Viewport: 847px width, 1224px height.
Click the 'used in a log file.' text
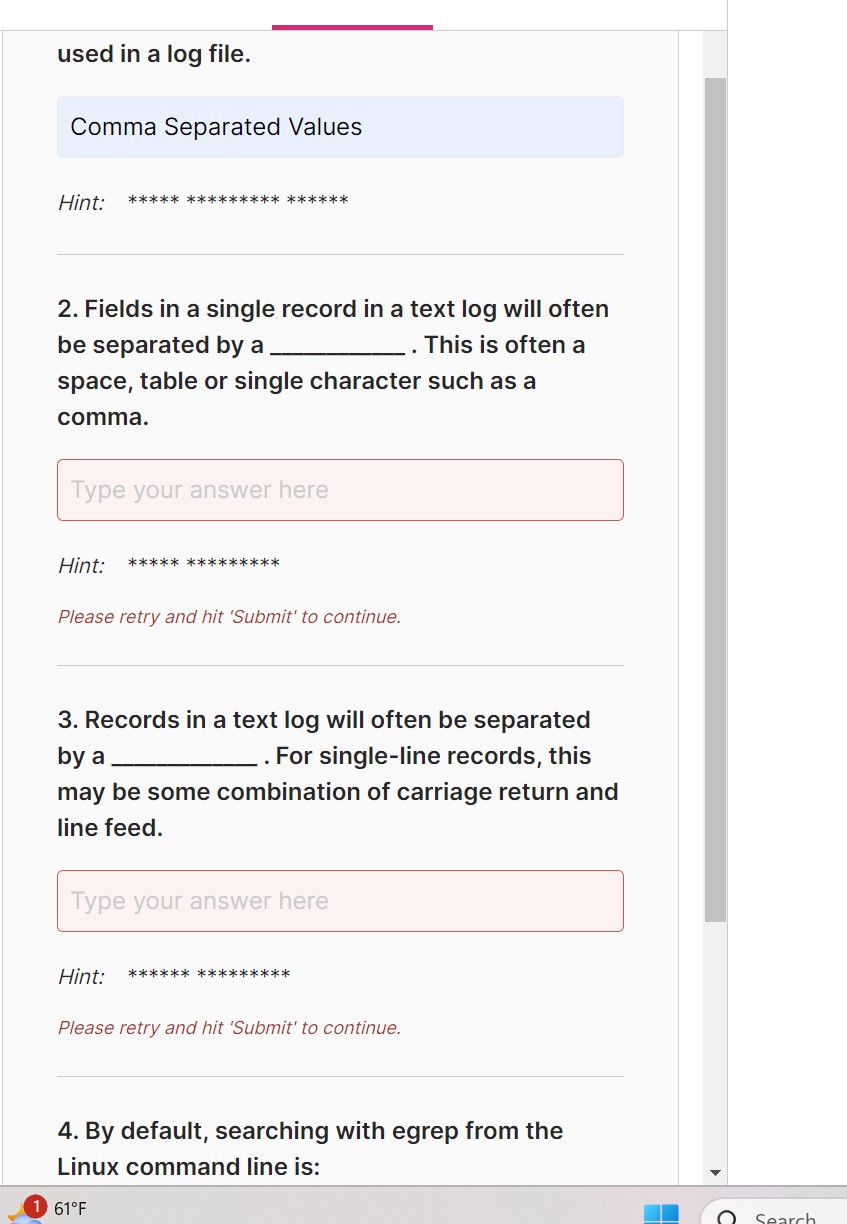pos(154,55)
